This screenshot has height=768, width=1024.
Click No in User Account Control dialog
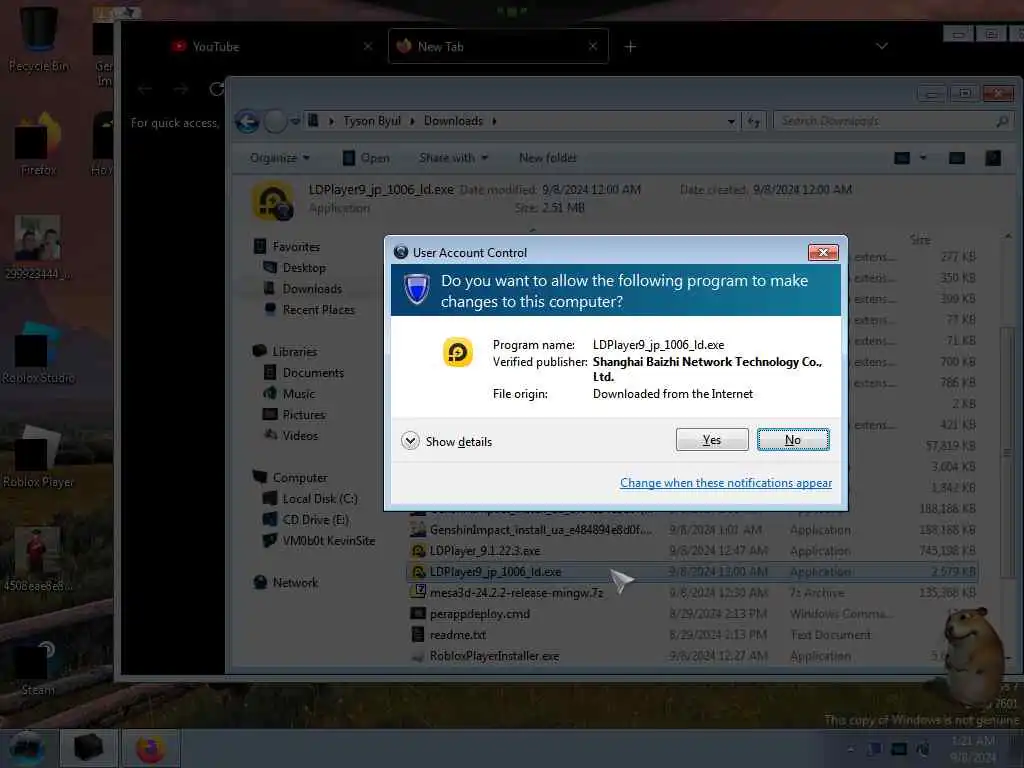click(793, 440)
